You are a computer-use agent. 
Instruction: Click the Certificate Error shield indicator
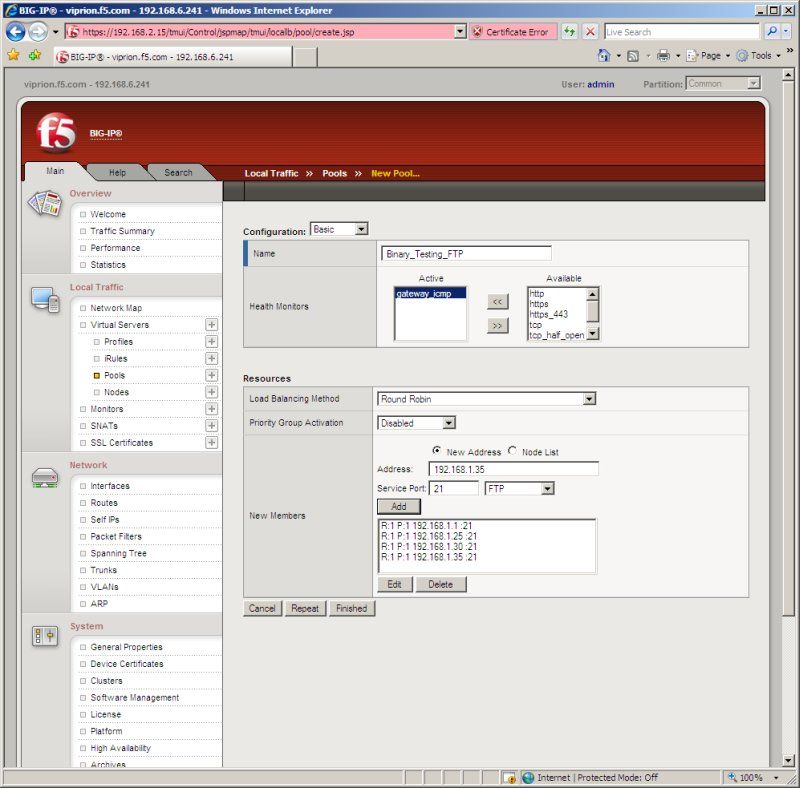click(512, 32)
